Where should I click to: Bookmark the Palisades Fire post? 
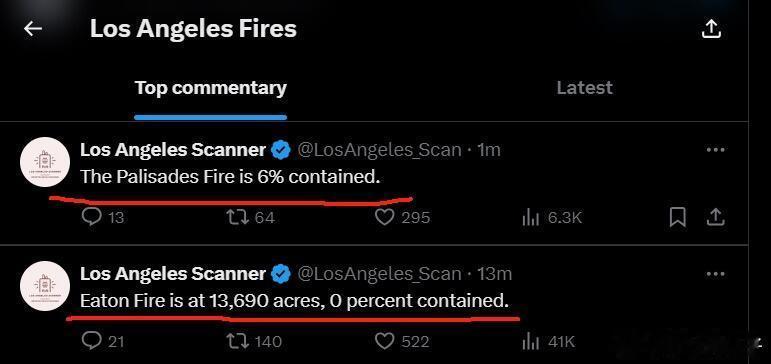[x=678, y=217]
